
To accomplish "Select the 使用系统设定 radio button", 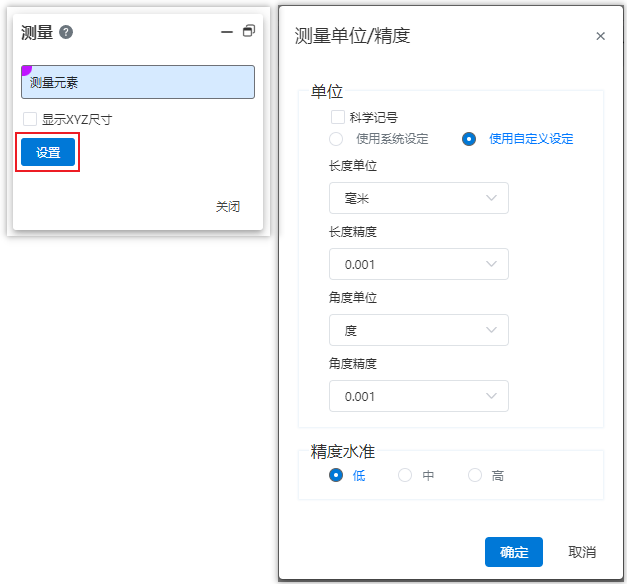I will coord(336,139).
